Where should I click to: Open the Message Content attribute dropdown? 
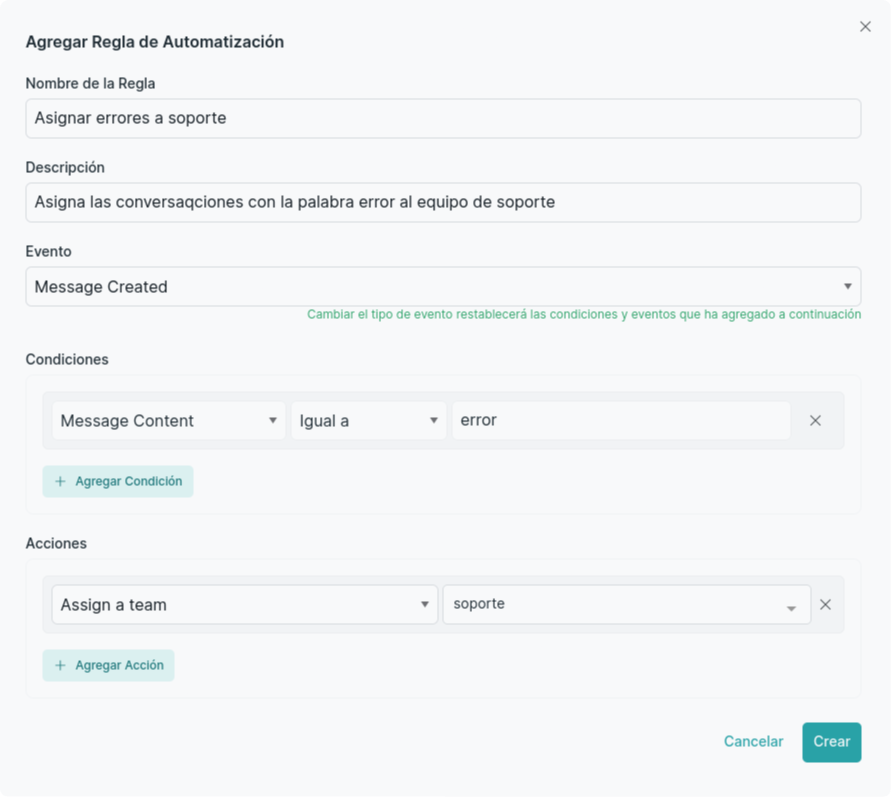click(x=169, y=420)
